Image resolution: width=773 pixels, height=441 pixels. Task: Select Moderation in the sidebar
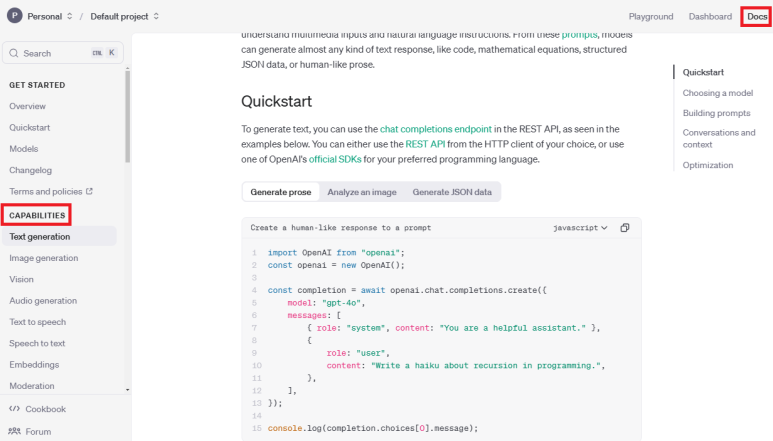(32, 386)
